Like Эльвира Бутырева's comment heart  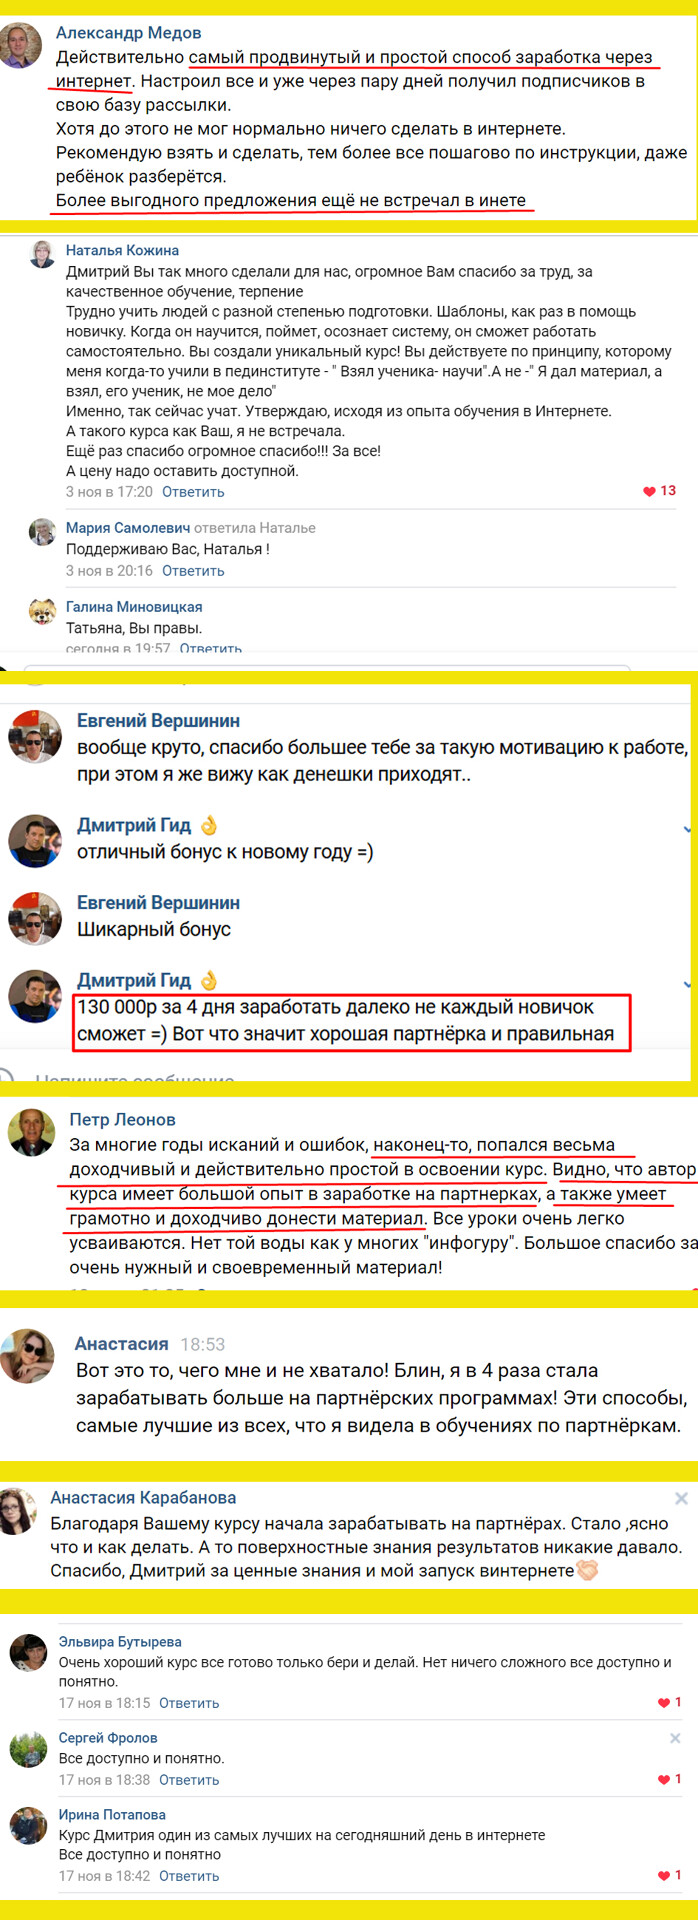pos(663,1703)
